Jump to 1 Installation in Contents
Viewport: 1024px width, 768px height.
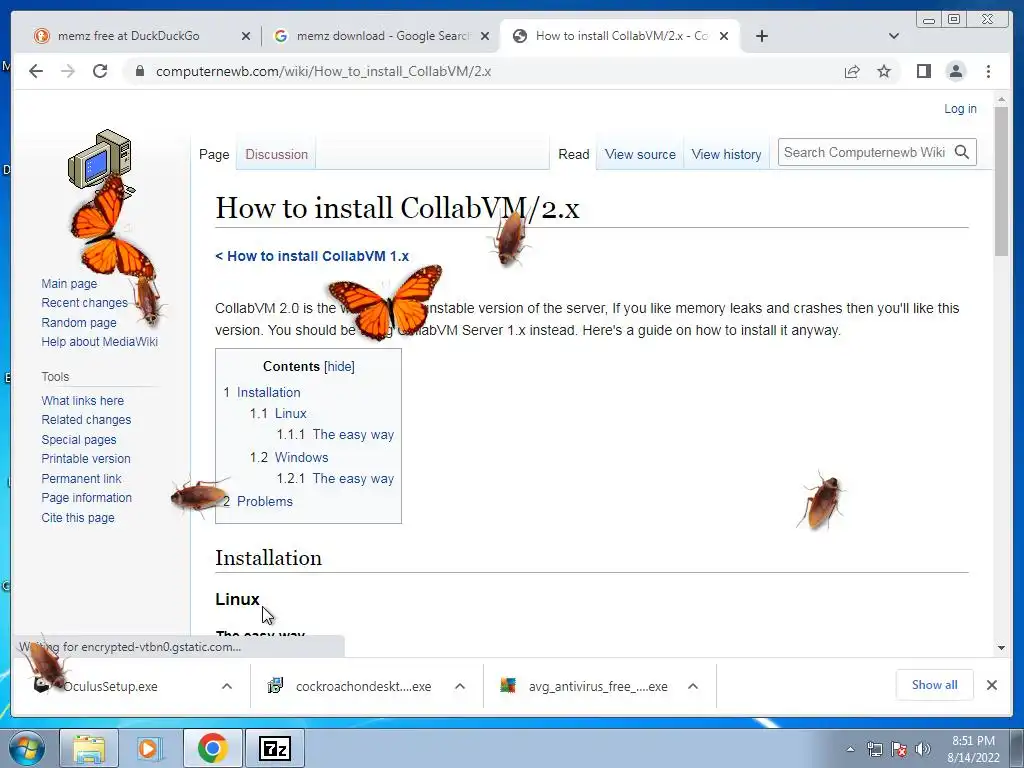click(x=262, y=392)
